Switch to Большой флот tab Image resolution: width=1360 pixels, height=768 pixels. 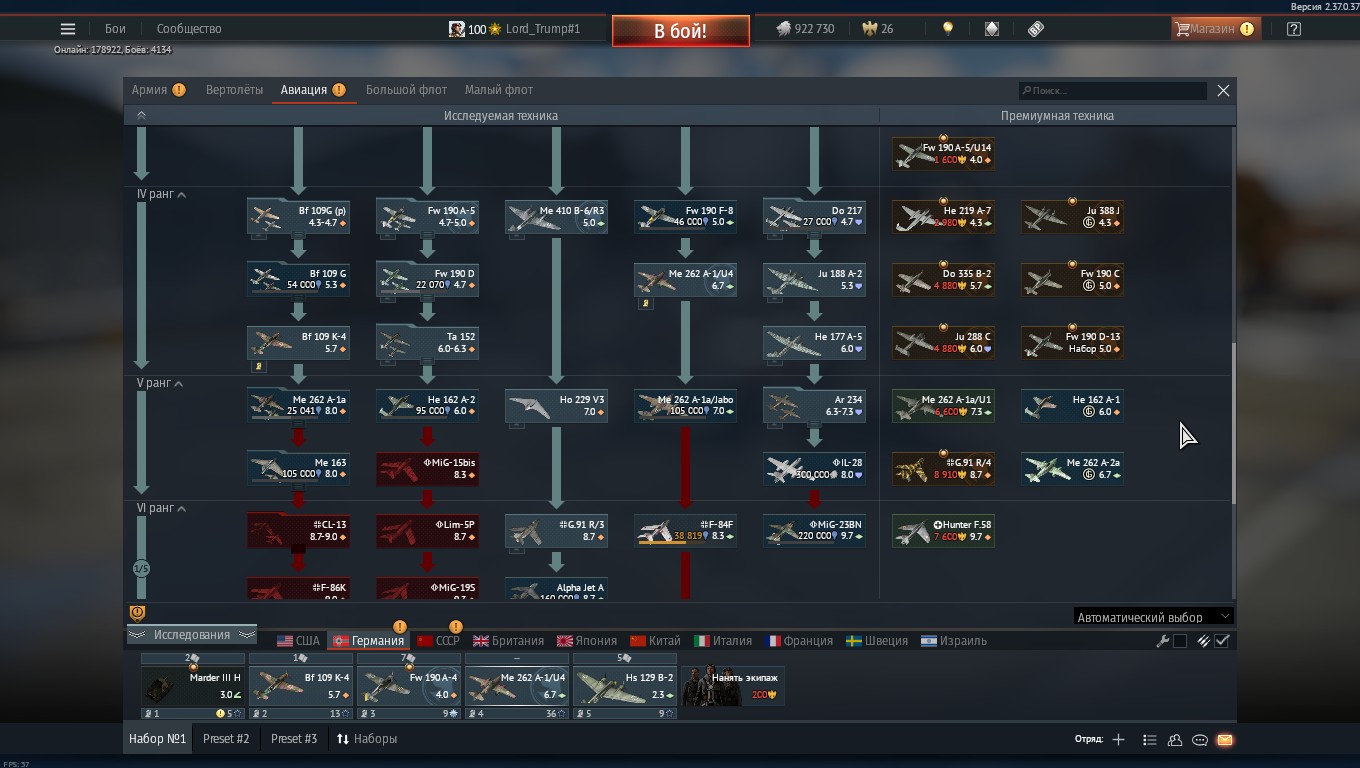406,90
